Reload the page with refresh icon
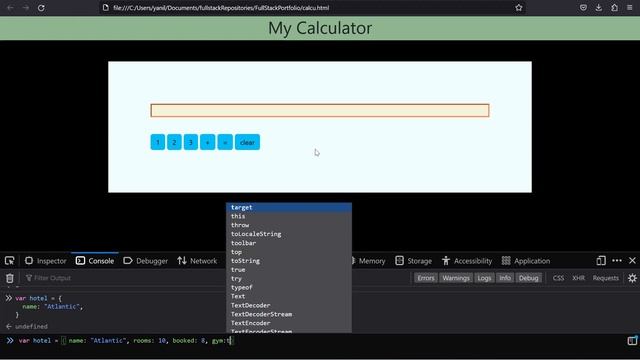Screen dimensions: 640x360 tap(41, 8)
